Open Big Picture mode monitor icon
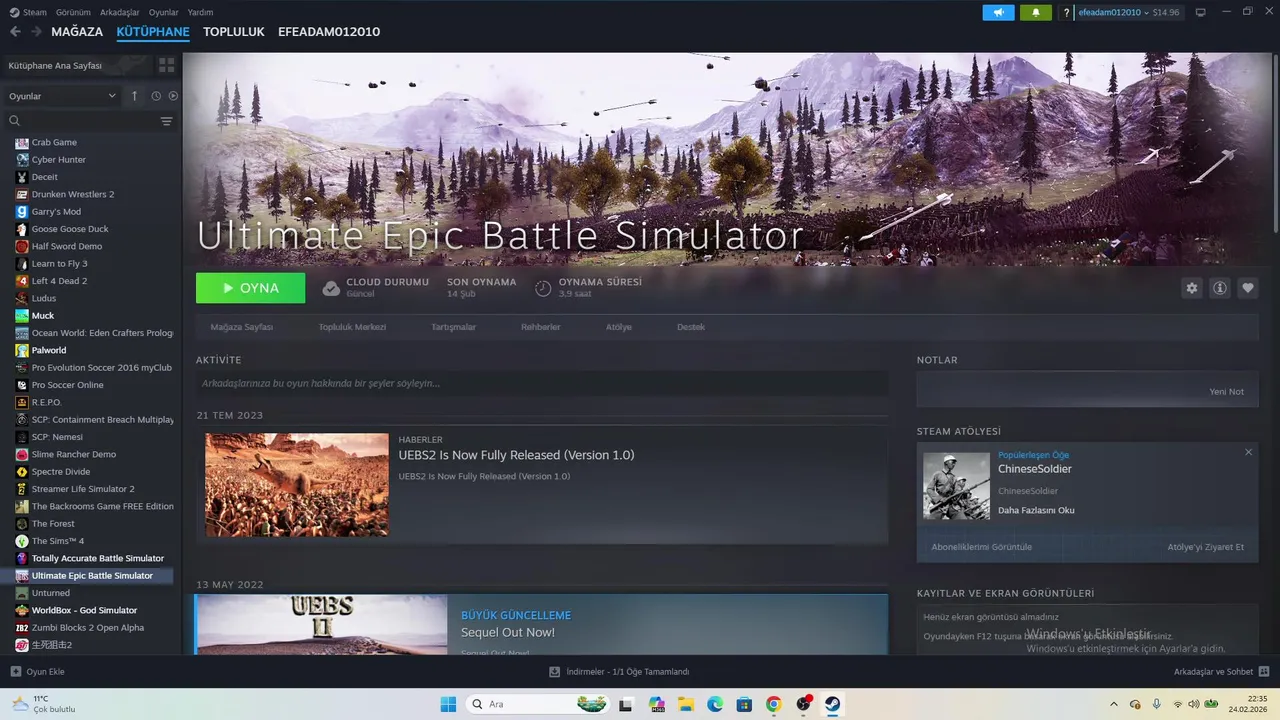Screen dimensions: 1280x720 (x=1200, y=12)
